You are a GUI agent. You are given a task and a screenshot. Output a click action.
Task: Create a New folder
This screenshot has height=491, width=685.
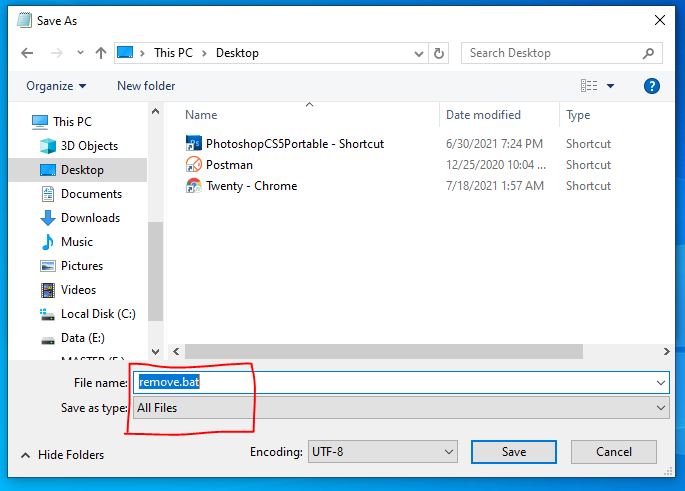point(146,86)
